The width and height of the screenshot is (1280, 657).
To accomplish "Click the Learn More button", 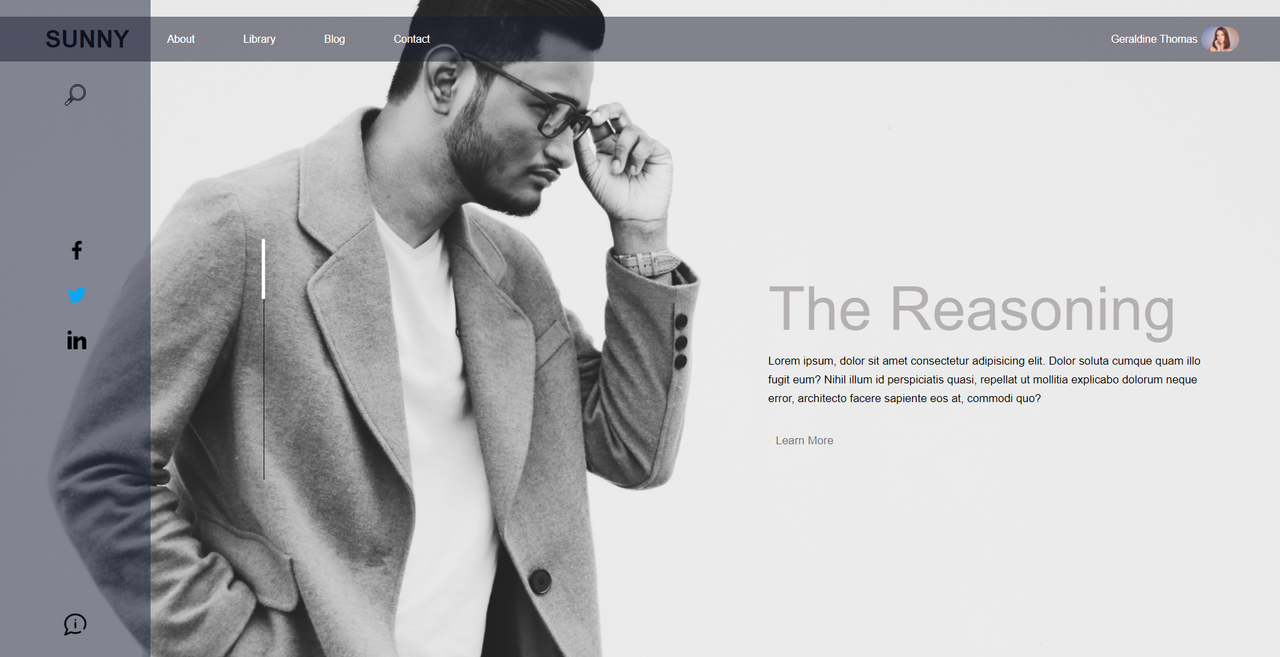I will click(x=804, y=440).
